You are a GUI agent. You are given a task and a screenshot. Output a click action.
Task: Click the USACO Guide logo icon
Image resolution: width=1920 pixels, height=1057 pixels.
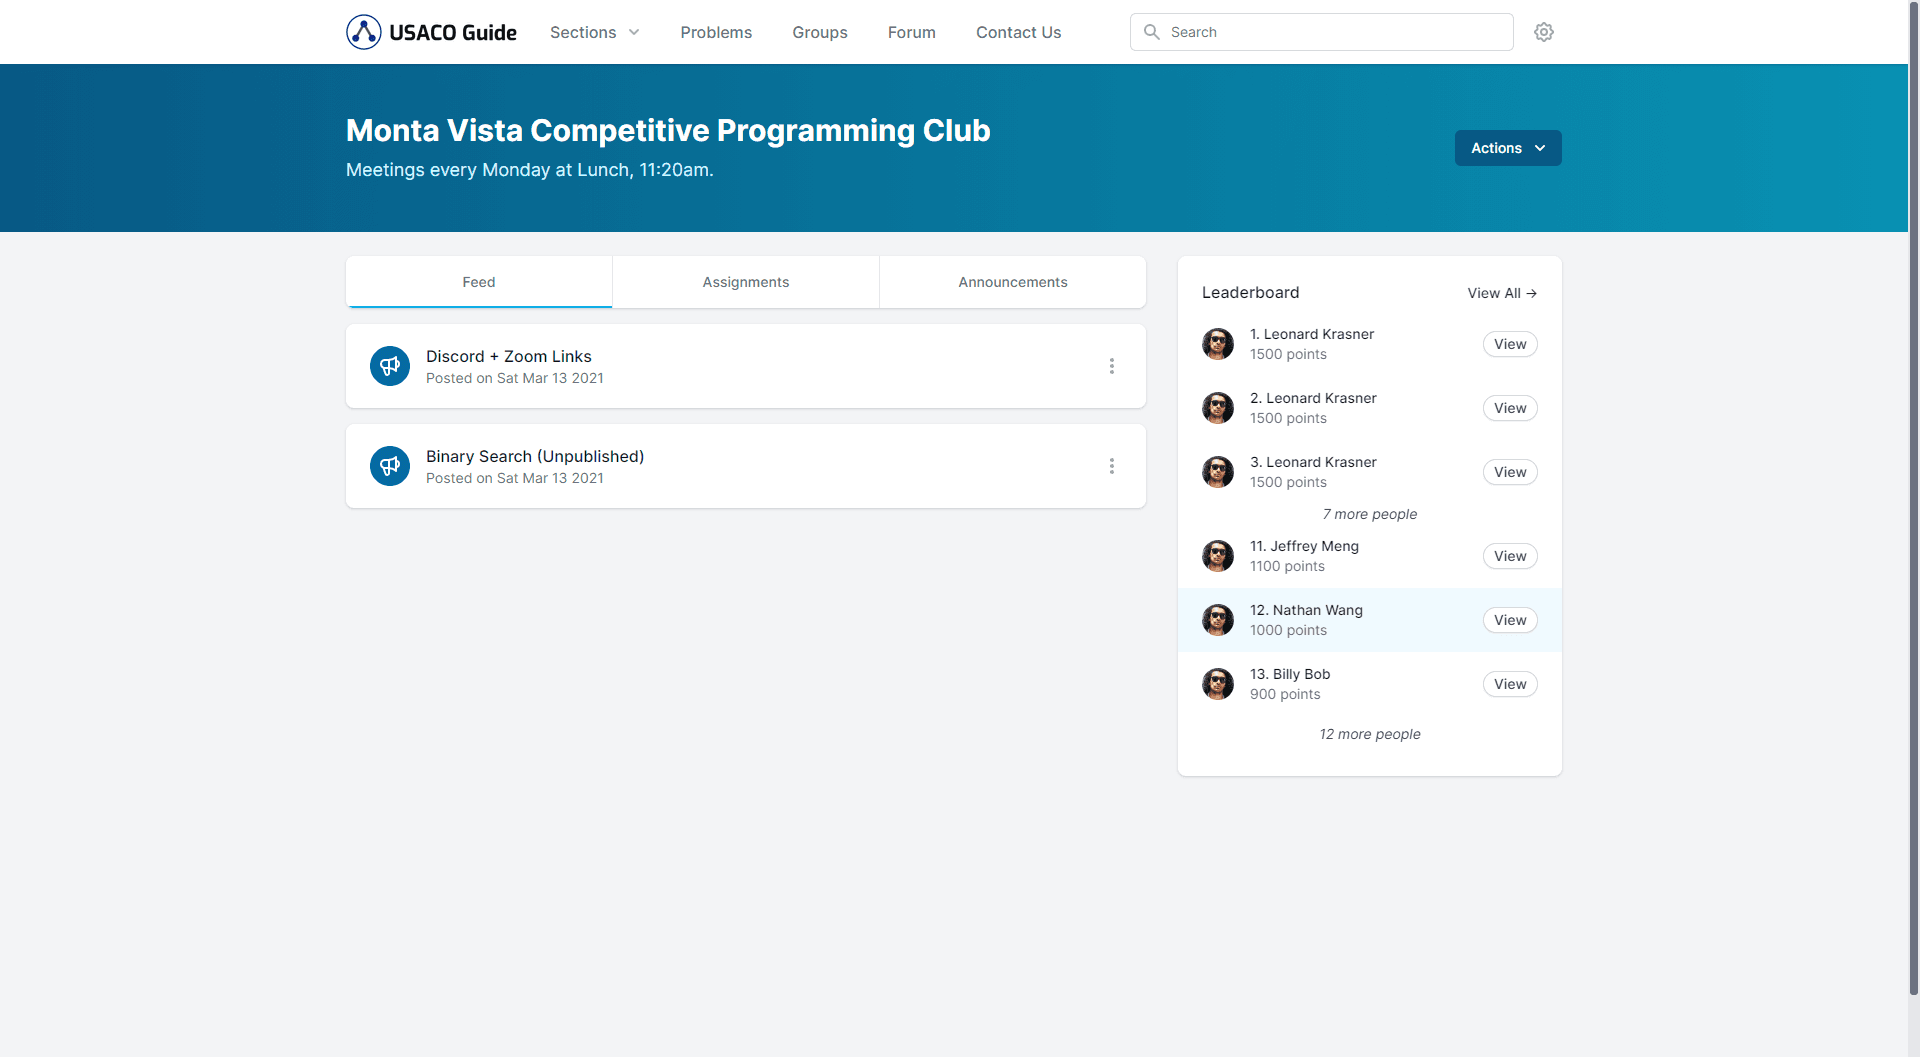[364, 32]
